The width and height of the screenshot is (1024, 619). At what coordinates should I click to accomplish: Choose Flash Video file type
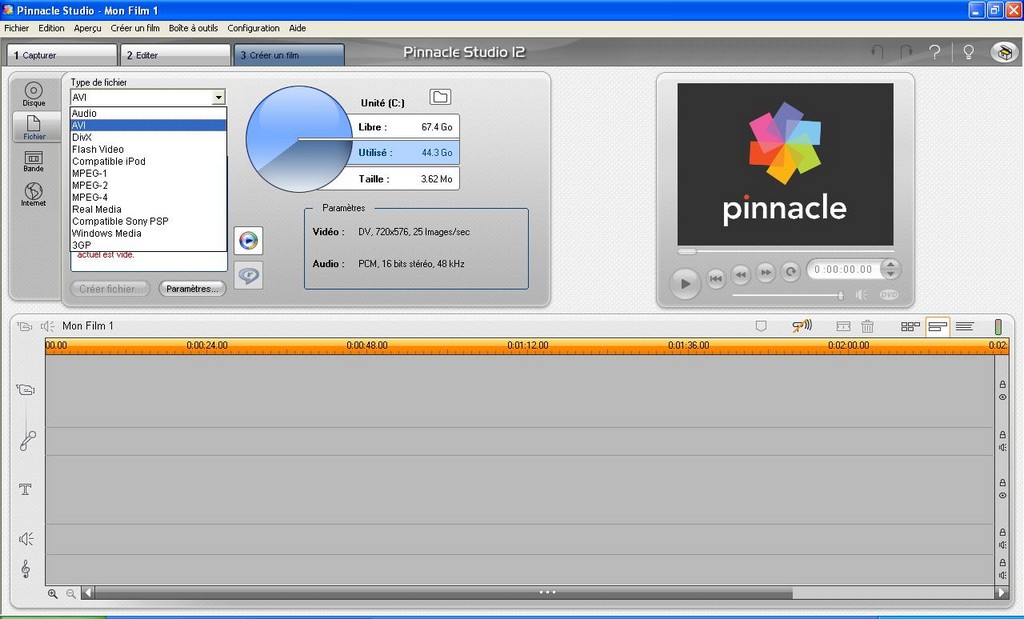(x=148, y=150)
